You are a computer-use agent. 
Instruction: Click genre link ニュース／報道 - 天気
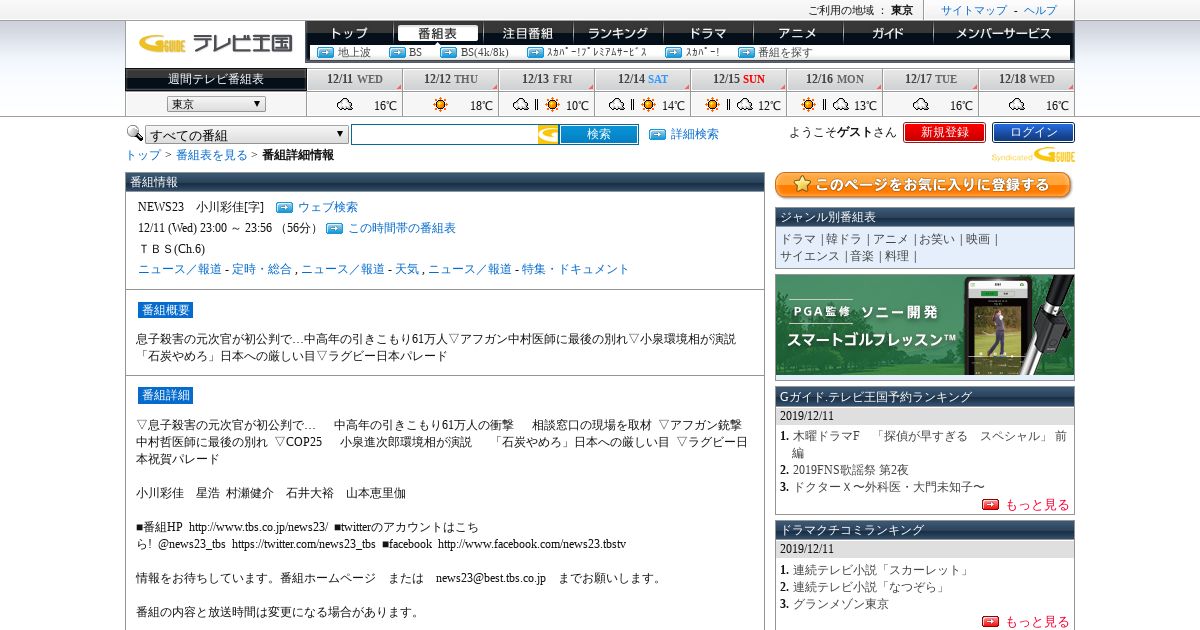[360, 269]
